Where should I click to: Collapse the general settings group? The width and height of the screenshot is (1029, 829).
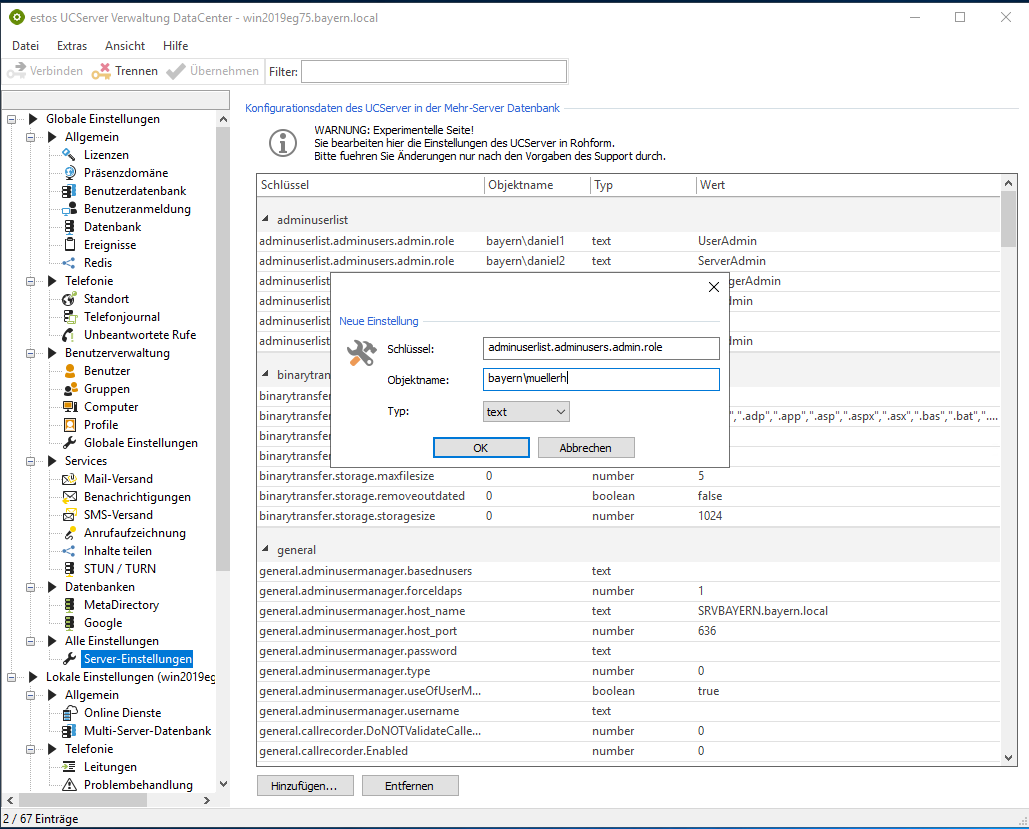(x=266, y=550)
